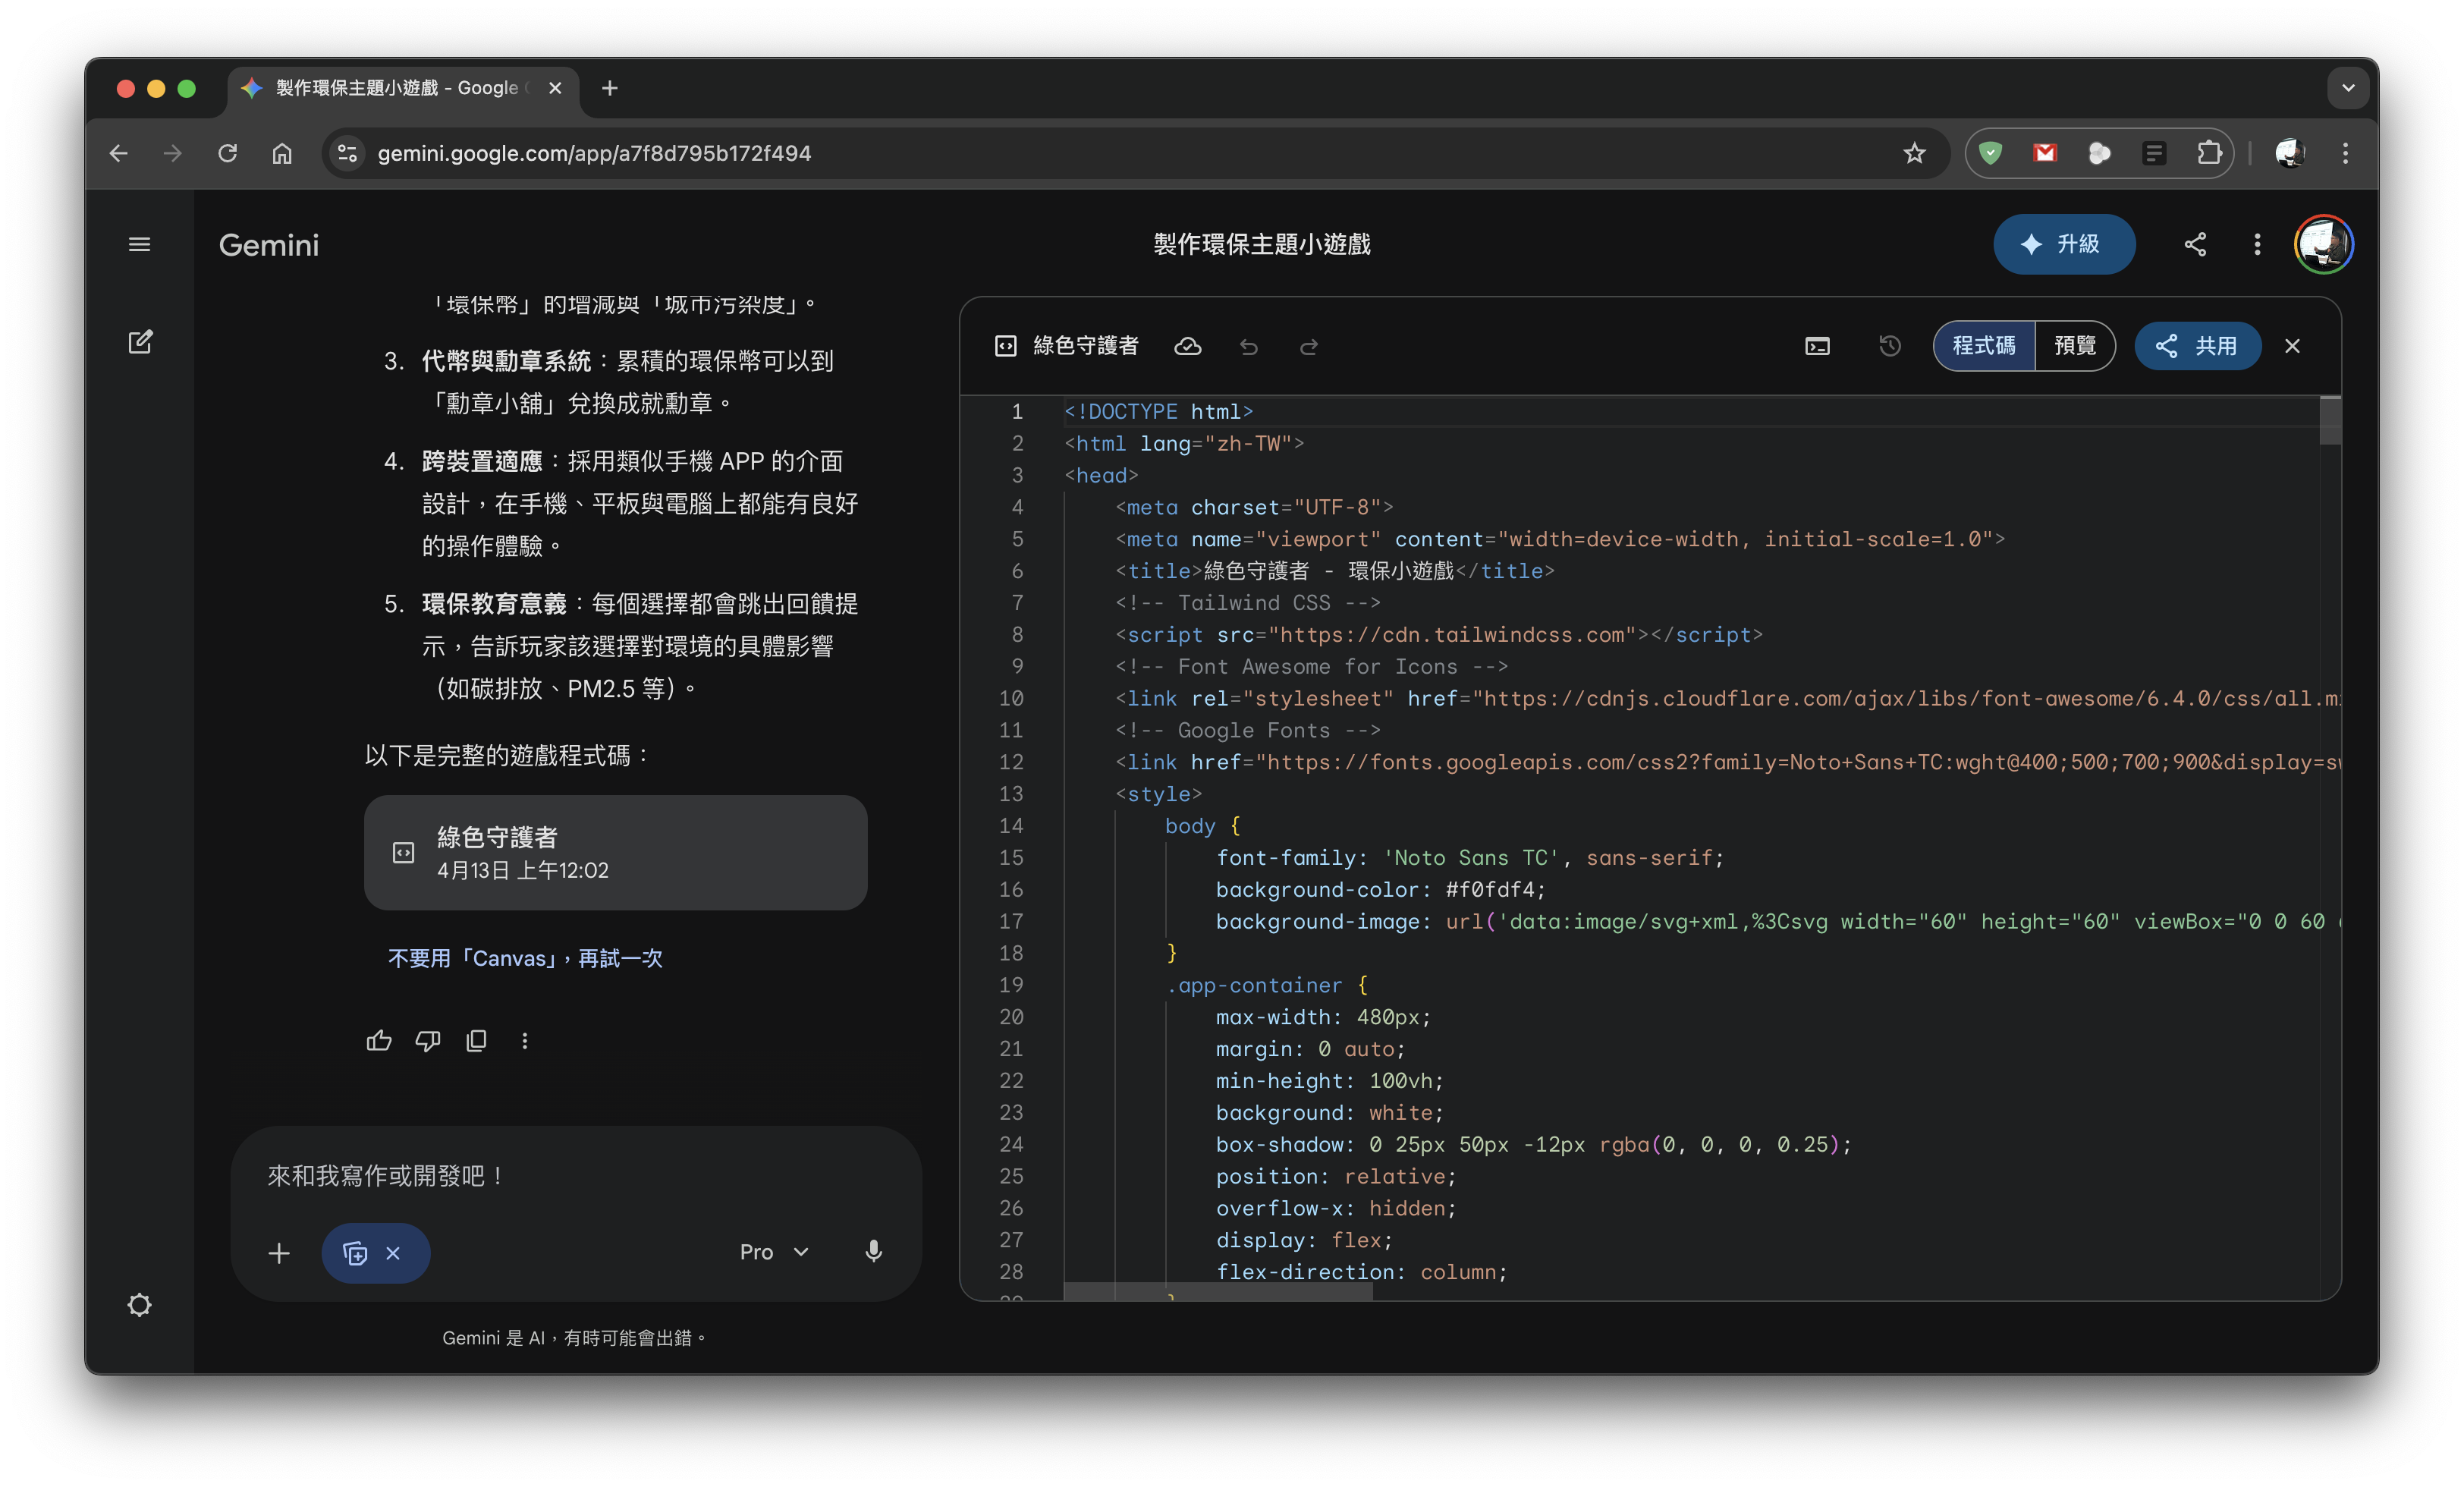The width and height of the screenshot is (2464, 1487).
Task: Close the canvas panel
Action: point(2292,346)
